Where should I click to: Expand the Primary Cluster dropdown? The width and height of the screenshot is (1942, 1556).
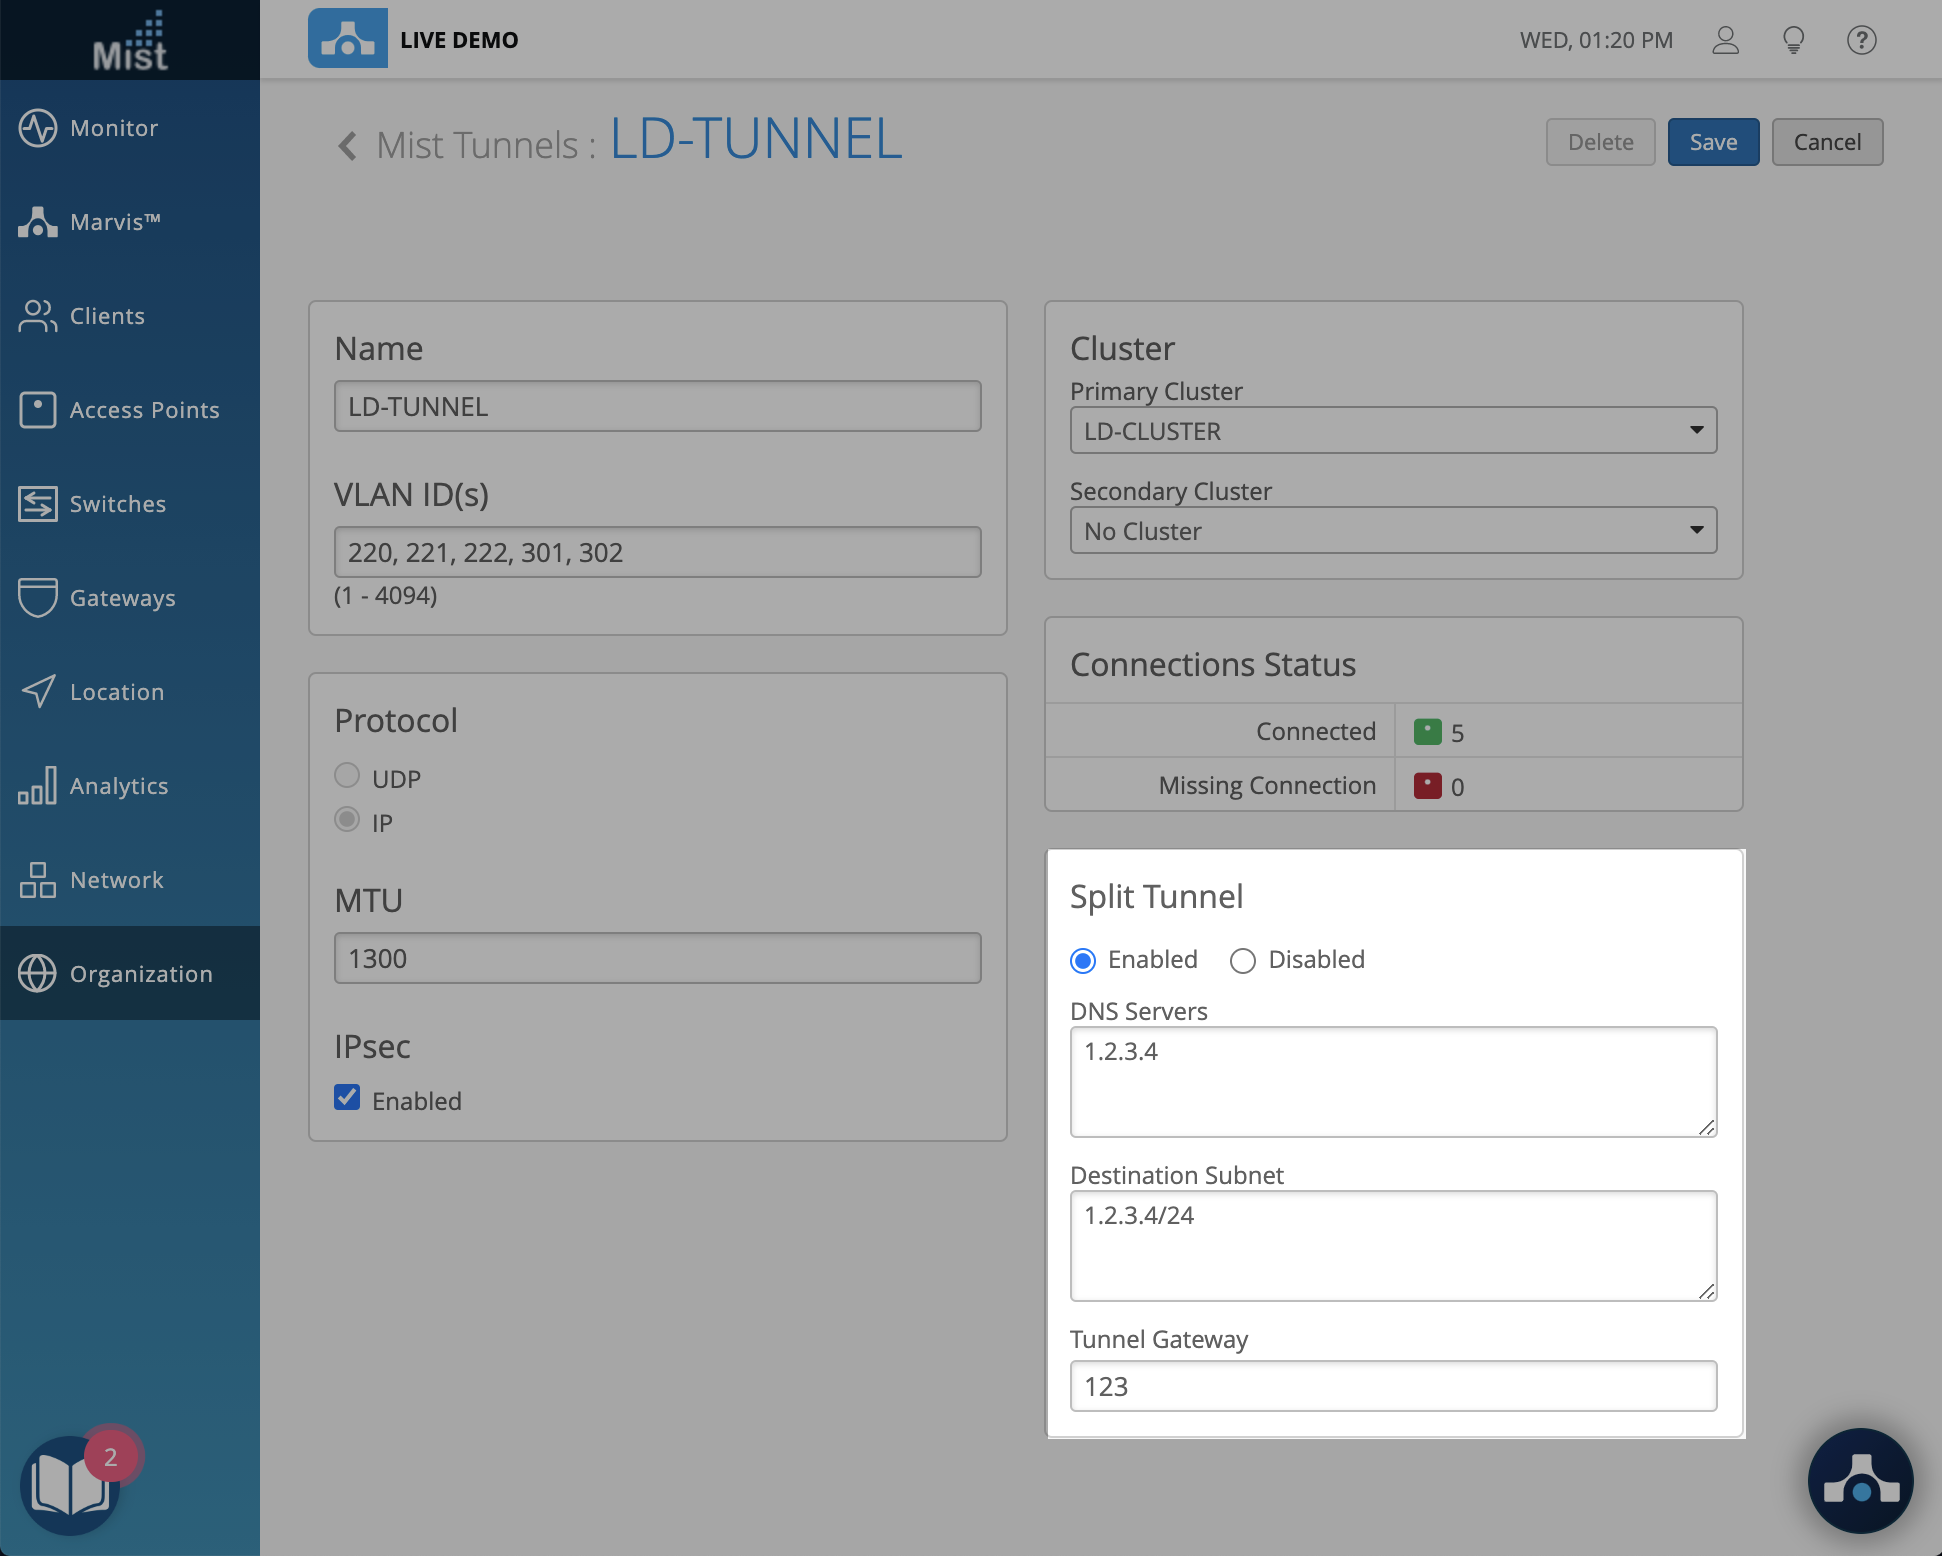click(x=1393, y=430)
